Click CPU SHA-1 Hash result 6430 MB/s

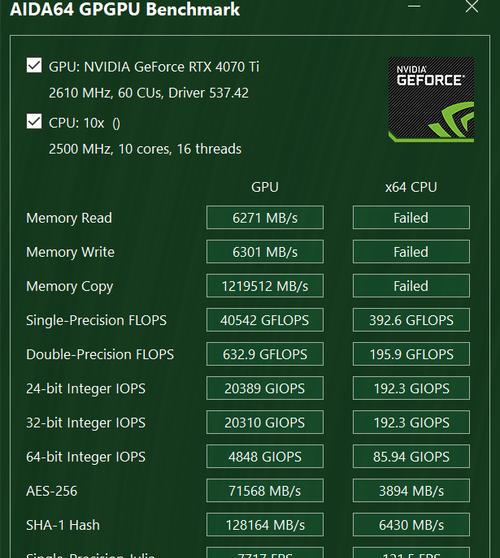click(411, 525)
